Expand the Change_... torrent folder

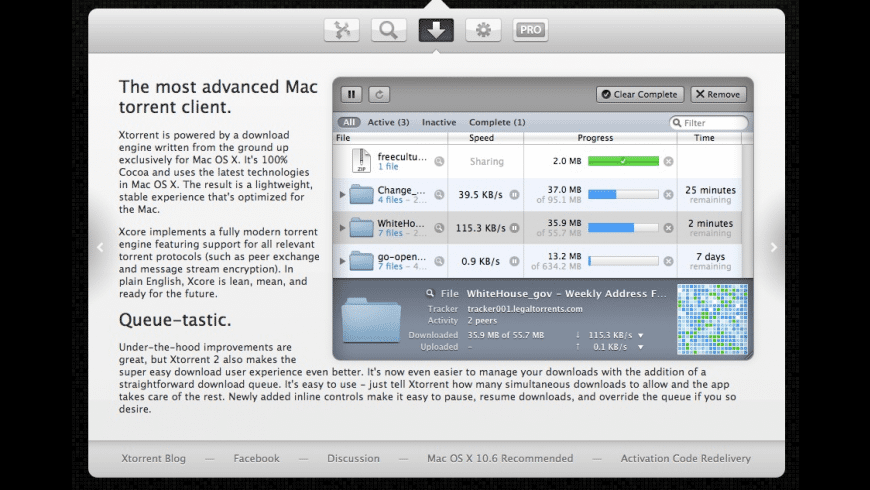(x=342, y=195)
